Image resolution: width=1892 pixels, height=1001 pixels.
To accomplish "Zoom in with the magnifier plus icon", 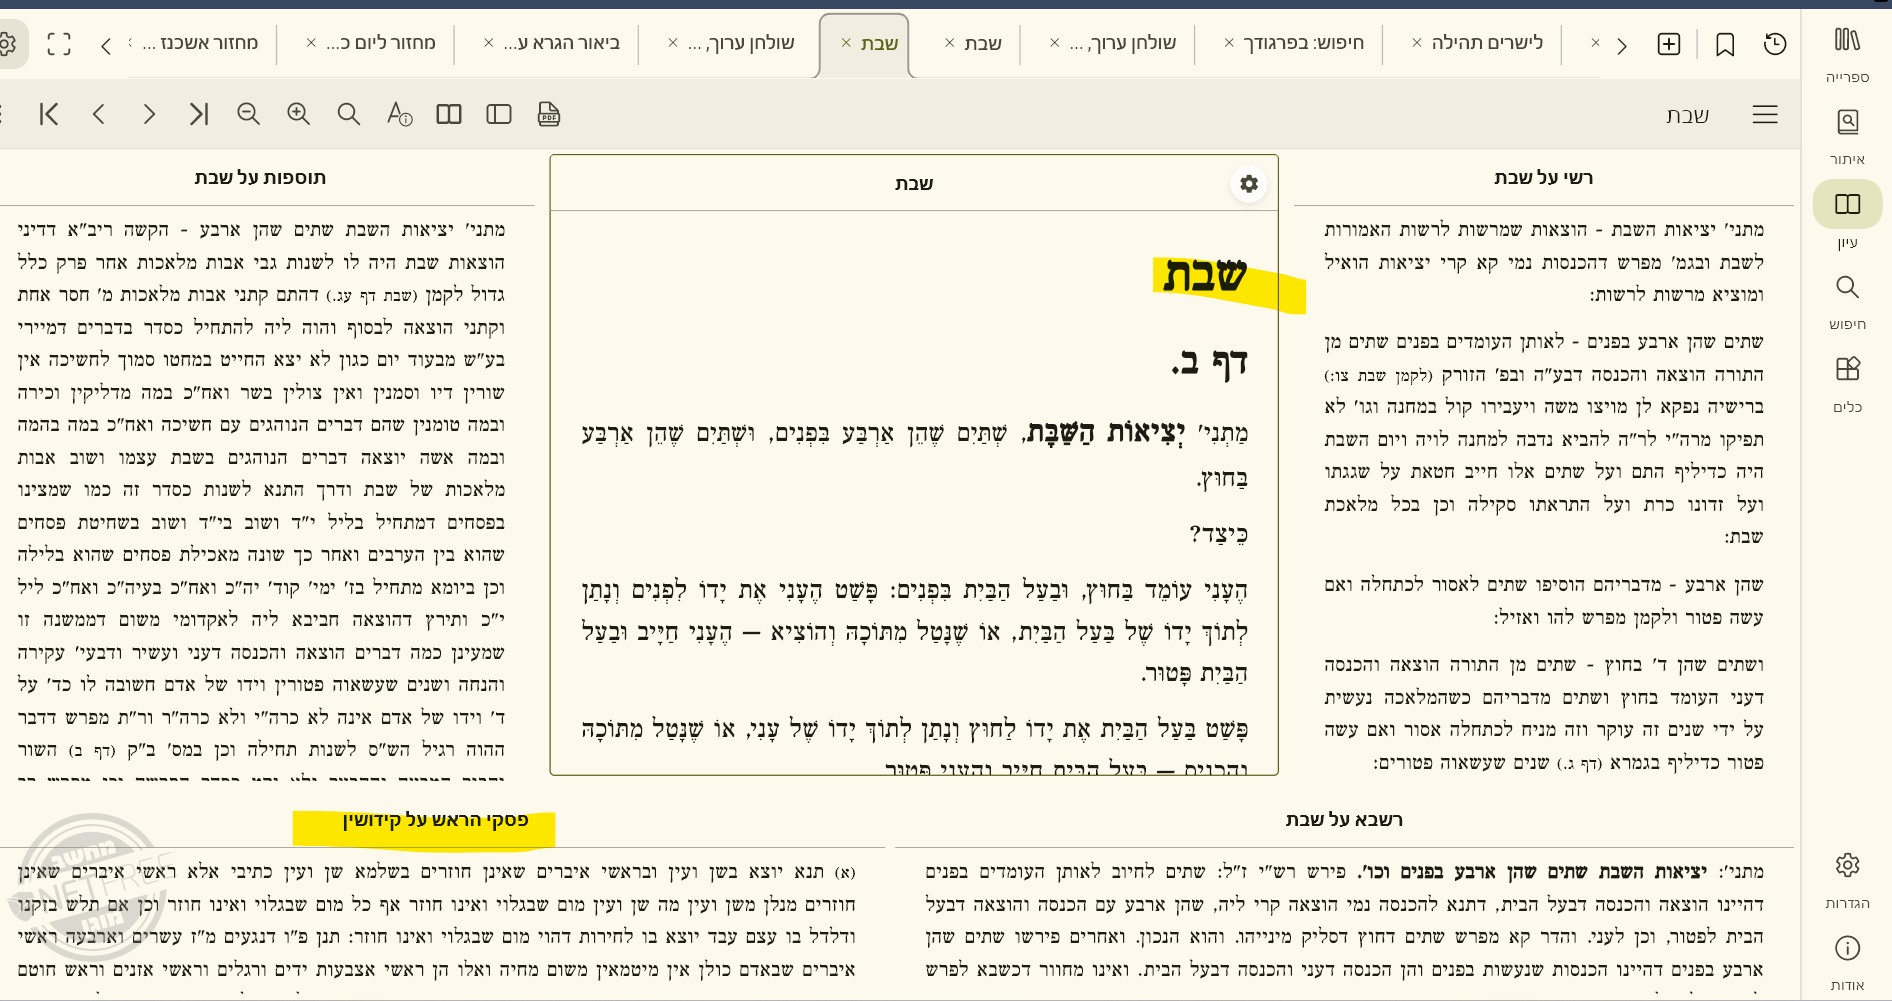I will coord(298,114).
